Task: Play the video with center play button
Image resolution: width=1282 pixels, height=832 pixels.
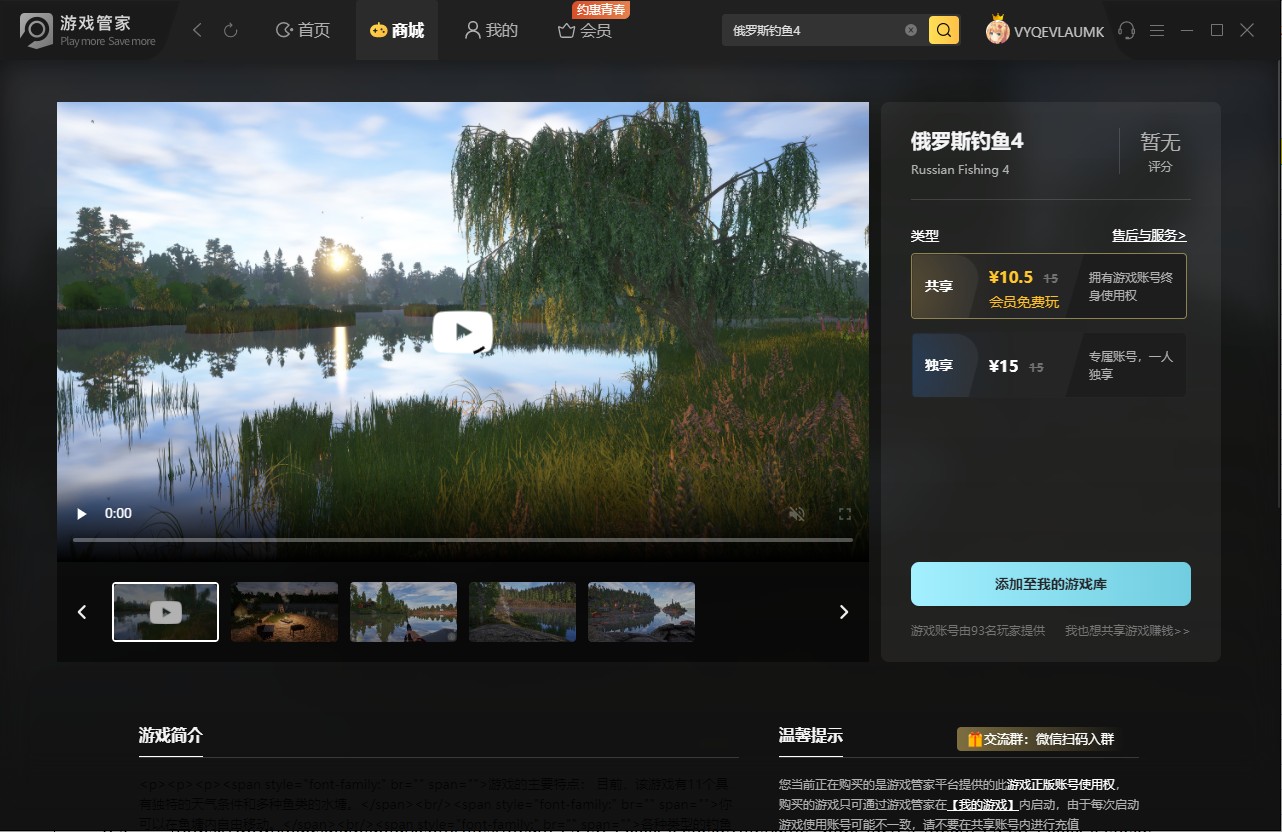Action: [463, 332]
